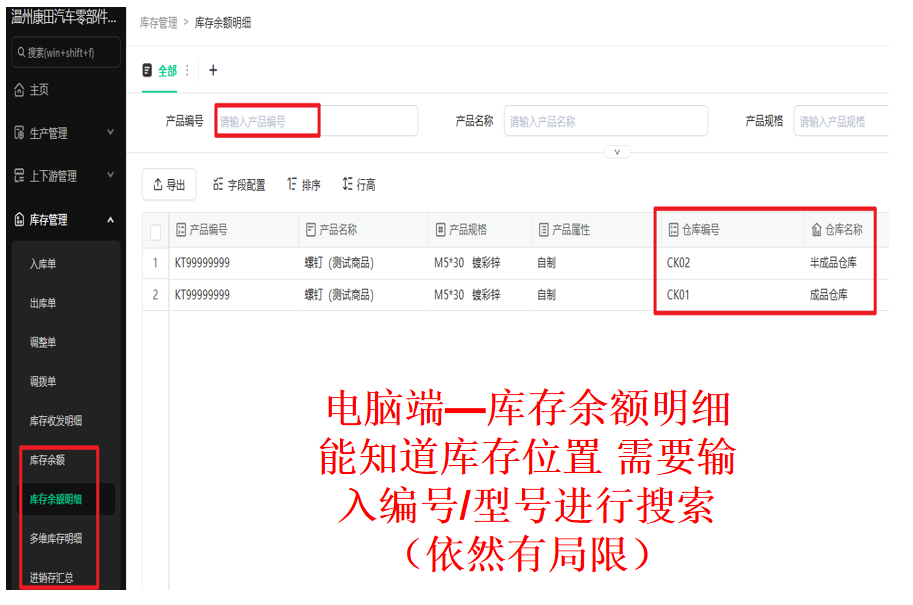The height and width of the screenshot is (605, 913).
Task: Click the 库存管理 breadcrumb link
Action: click(x=158, y=22)
